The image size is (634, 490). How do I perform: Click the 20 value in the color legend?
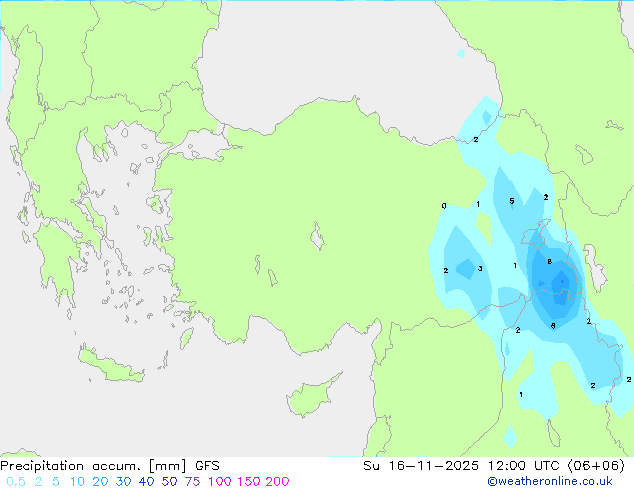click(x=100, y=482)
